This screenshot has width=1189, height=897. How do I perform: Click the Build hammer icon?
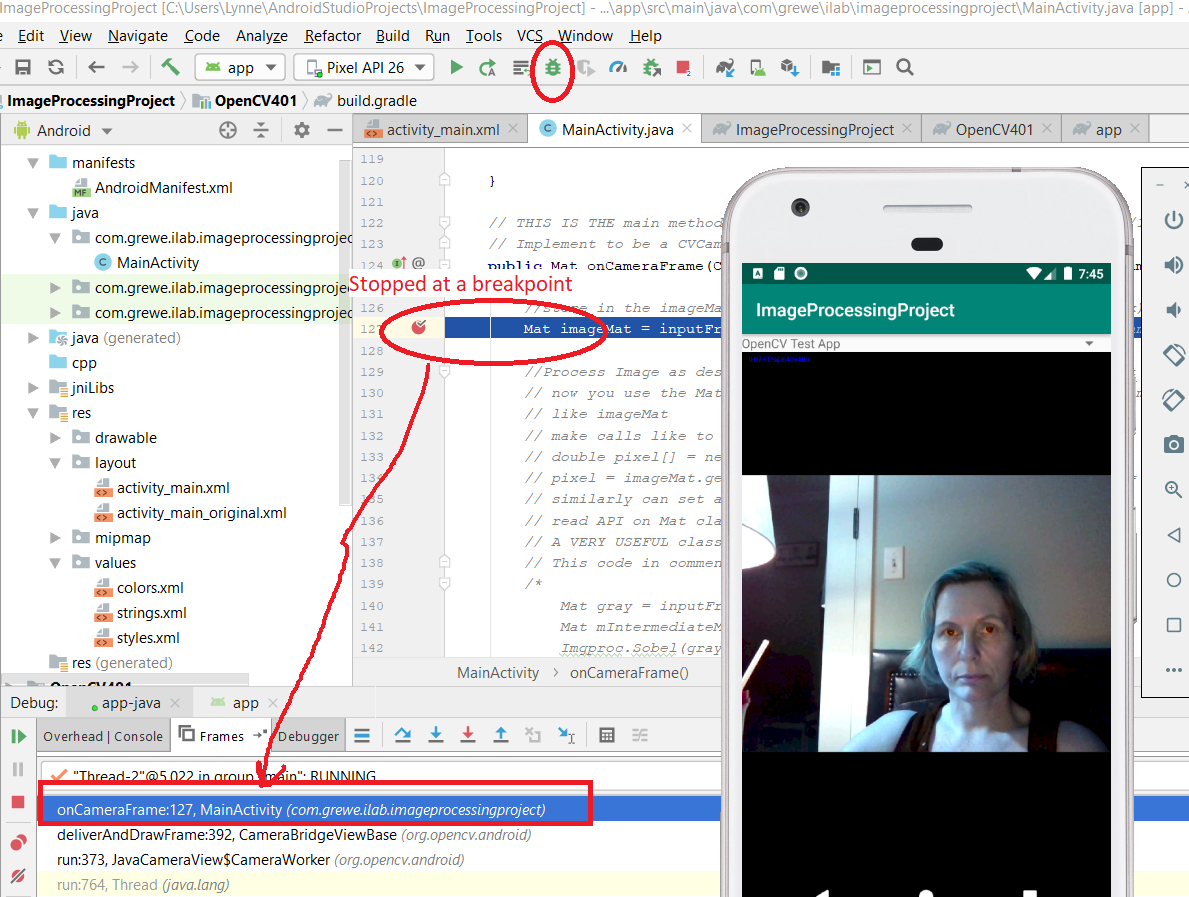click(171, 67)
